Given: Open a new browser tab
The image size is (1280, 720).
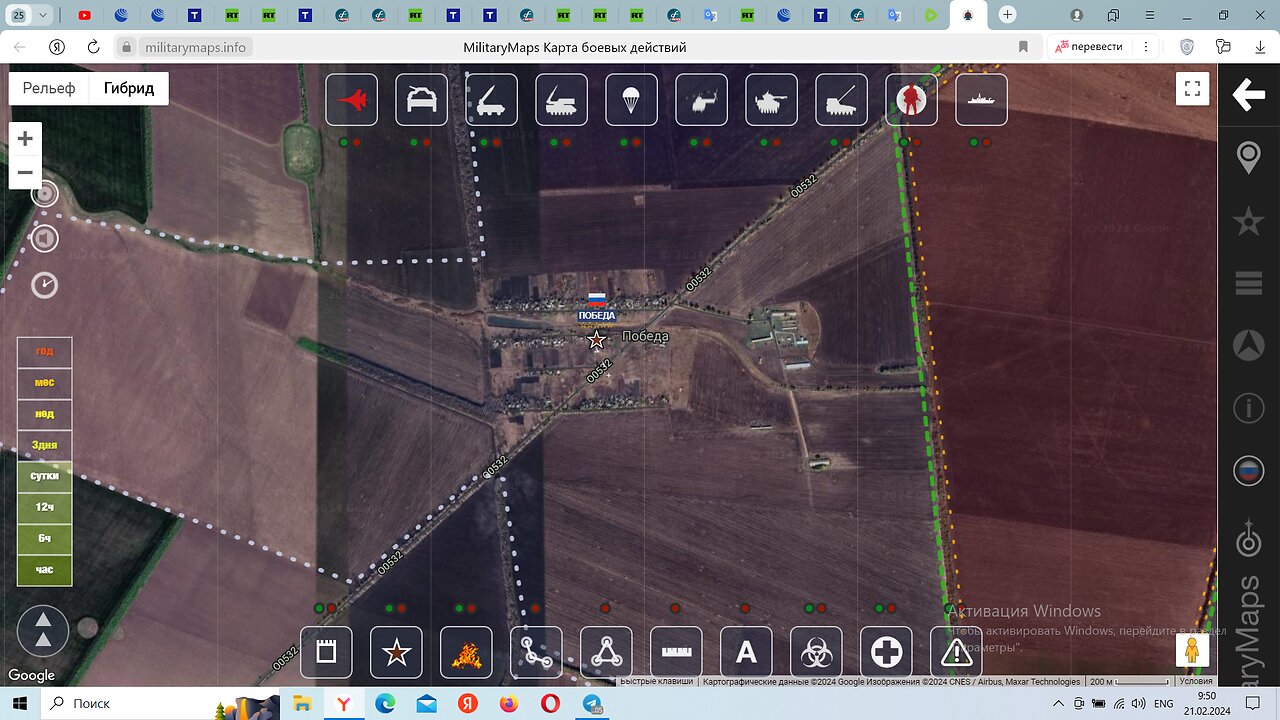Looking at the screenshot, I should pyautogui.click(x=1007, y=15).
